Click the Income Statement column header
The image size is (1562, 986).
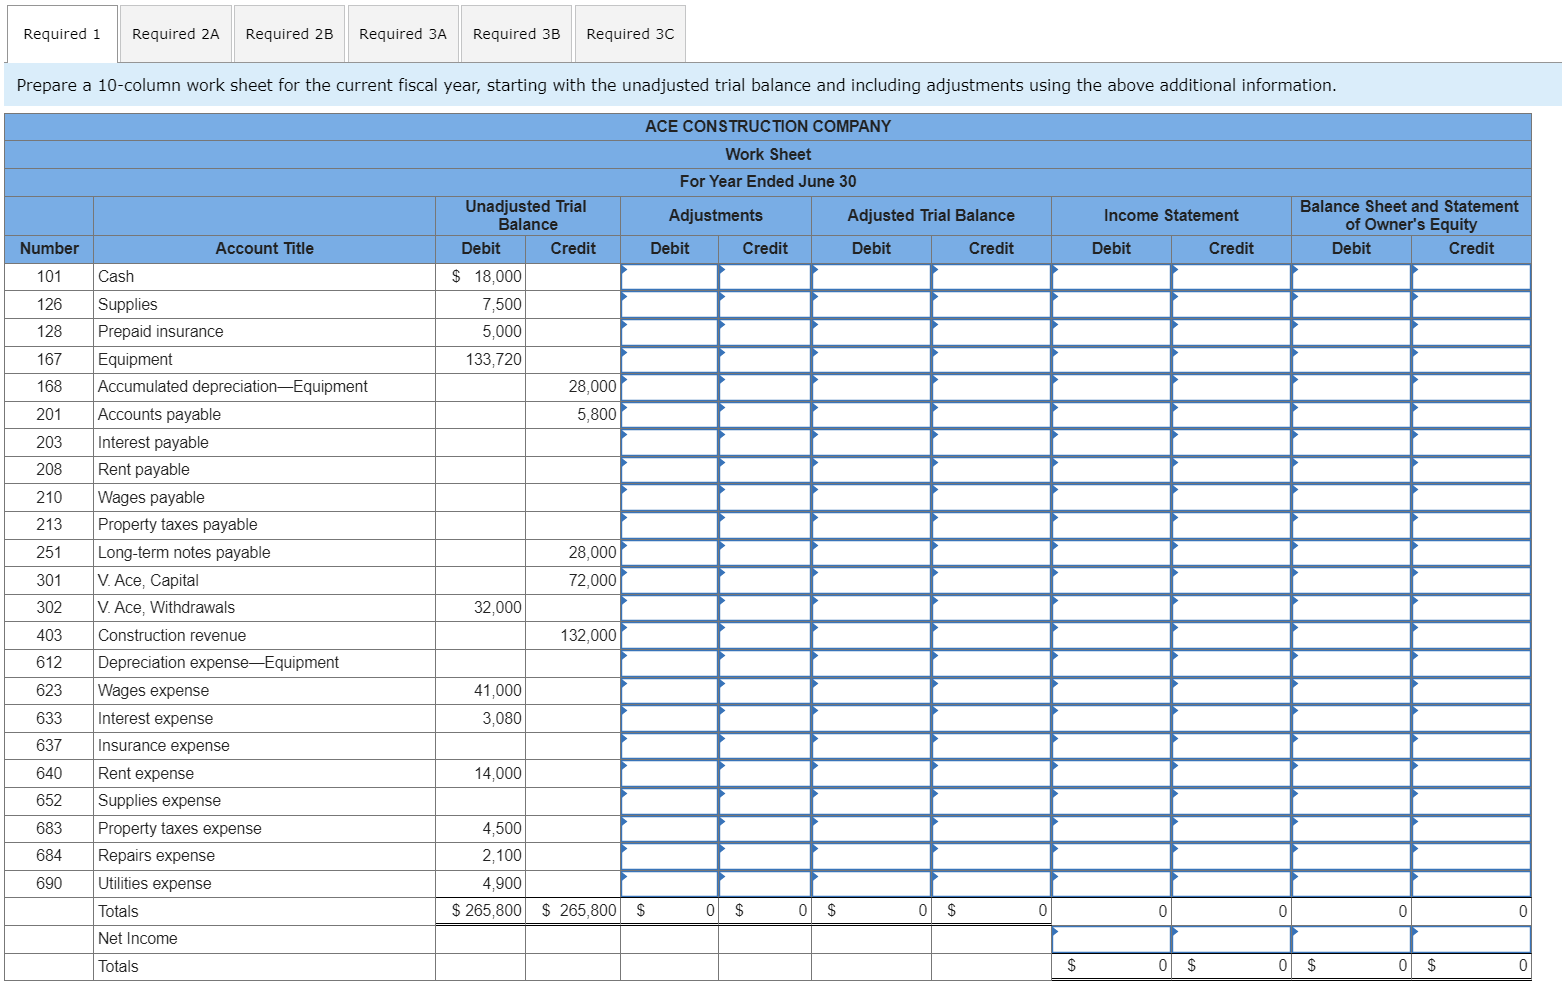(1171, 215)
